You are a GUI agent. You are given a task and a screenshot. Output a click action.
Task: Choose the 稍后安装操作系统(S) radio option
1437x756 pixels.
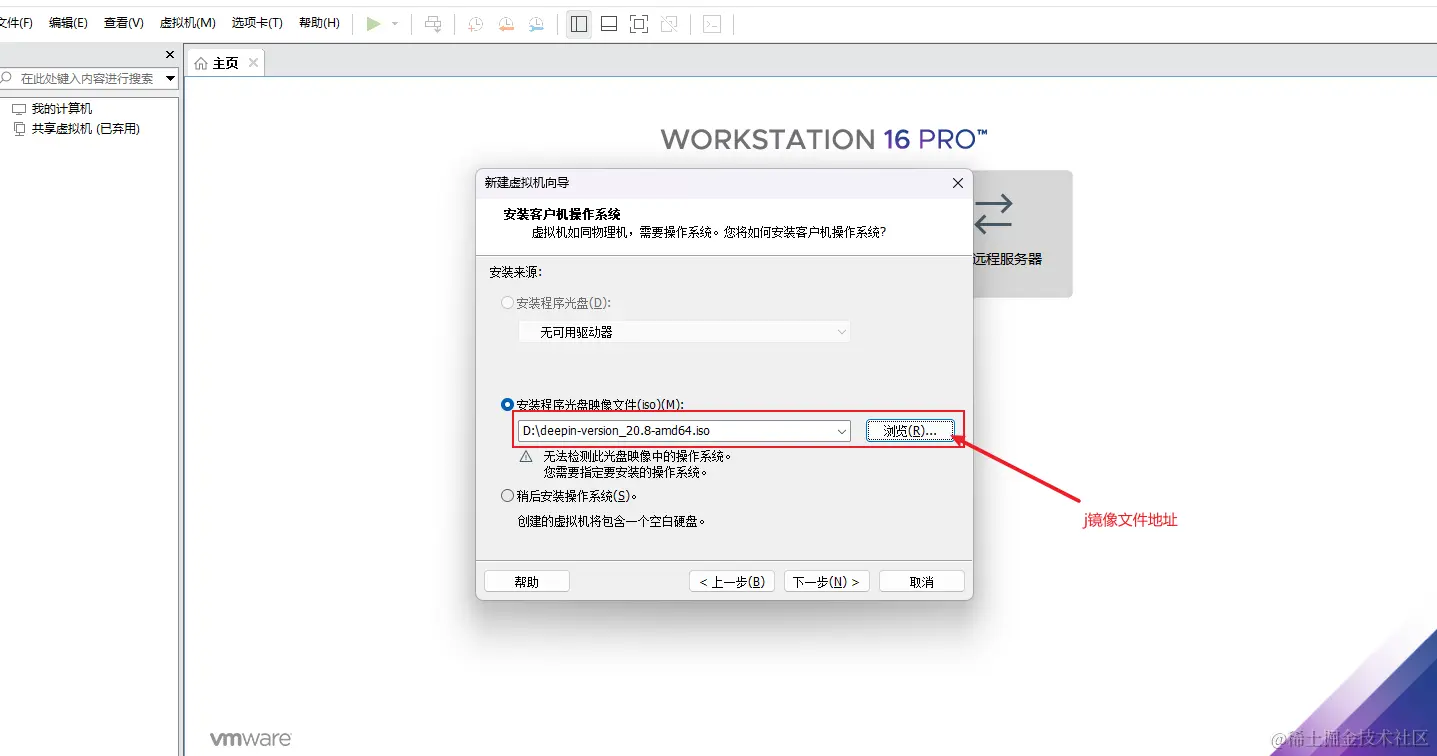pyautogui.click(x=507, y=496)
